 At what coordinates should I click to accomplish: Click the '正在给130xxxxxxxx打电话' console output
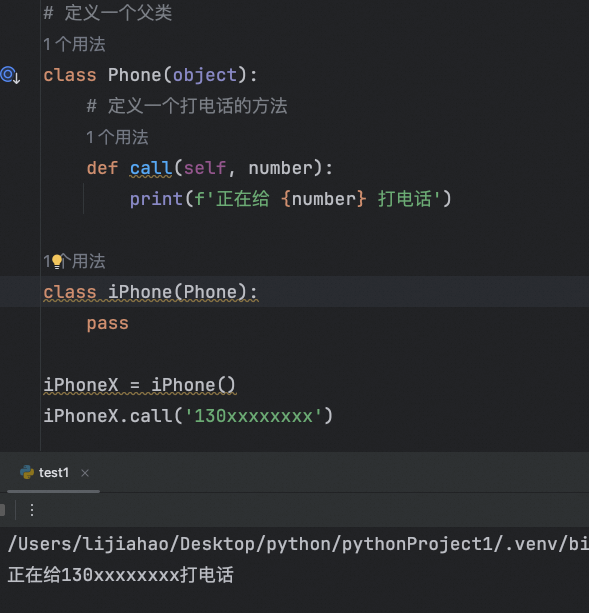(x=120, y=575)
